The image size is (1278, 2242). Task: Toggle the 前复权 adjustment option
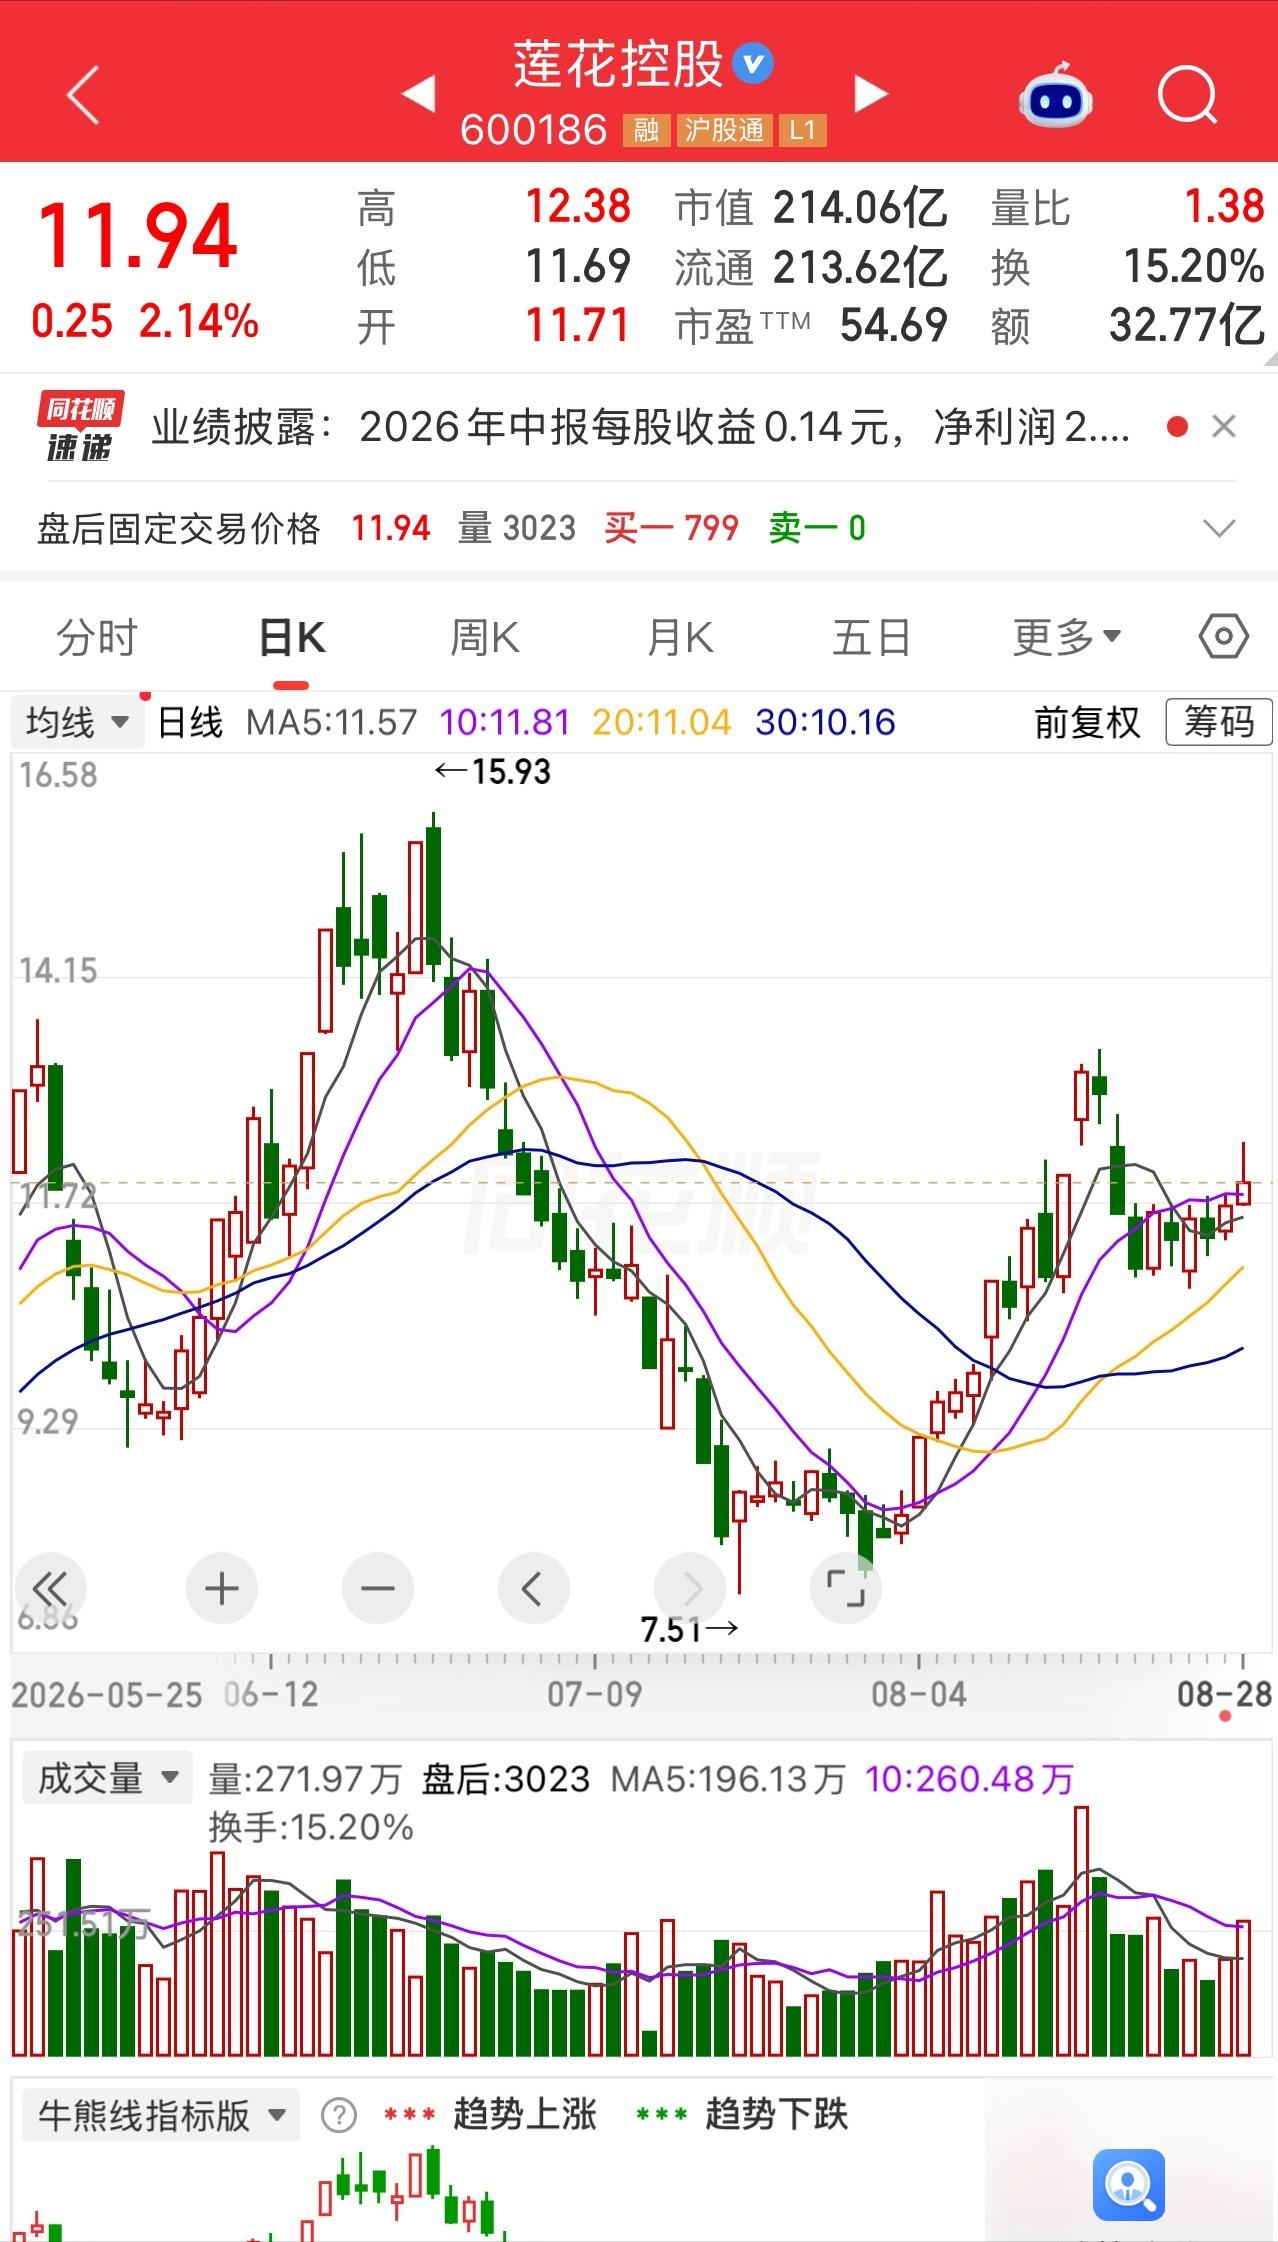click(x=1087, y=722)
